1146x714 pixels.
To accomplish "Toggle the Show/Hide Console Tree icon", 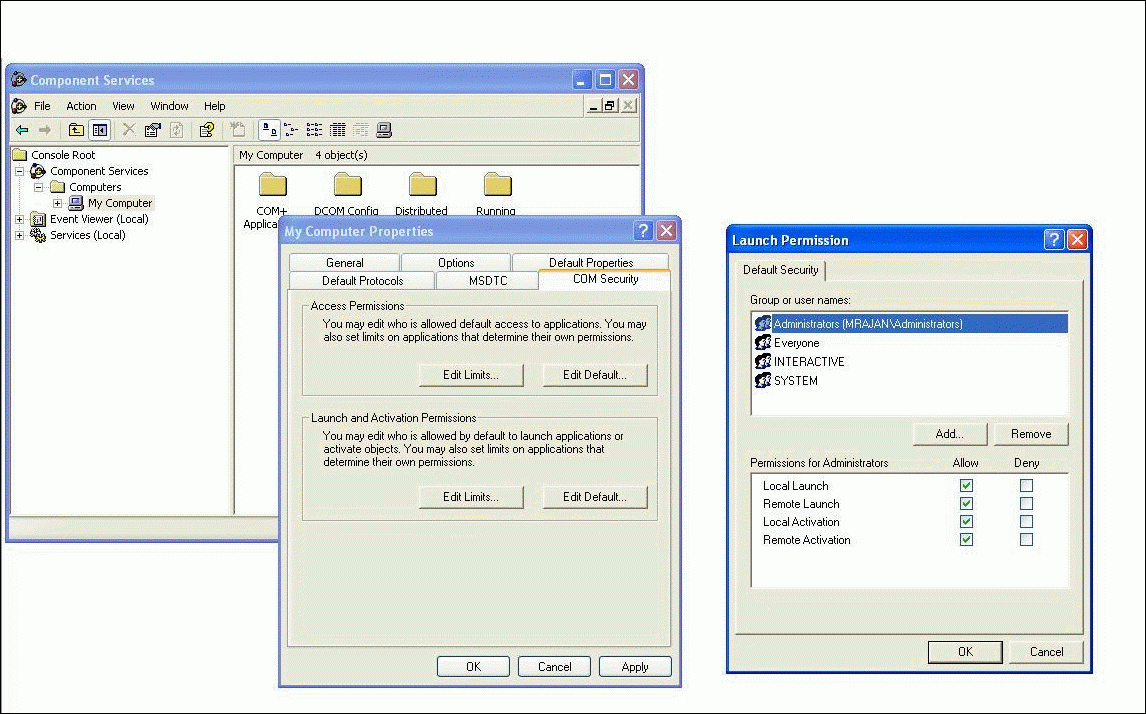I will coord(99,130).
